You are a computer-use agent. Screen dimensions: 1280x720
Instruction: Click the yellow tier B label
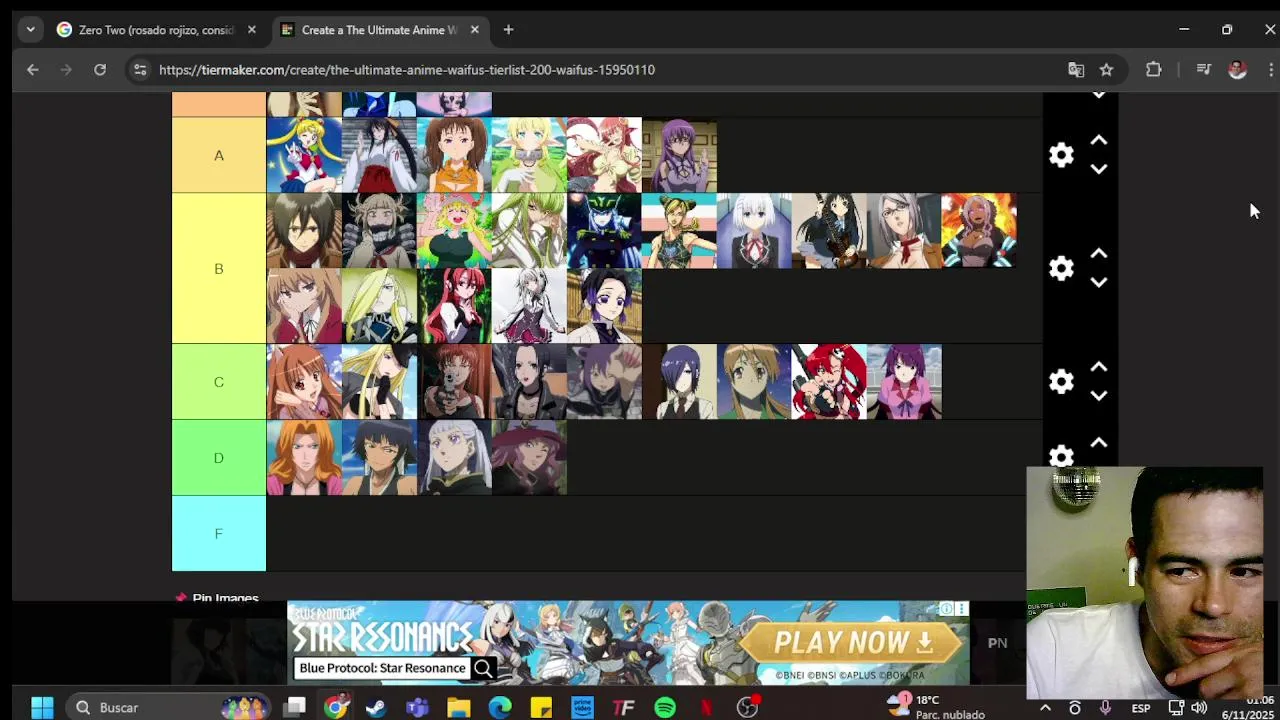click(219, 268)
